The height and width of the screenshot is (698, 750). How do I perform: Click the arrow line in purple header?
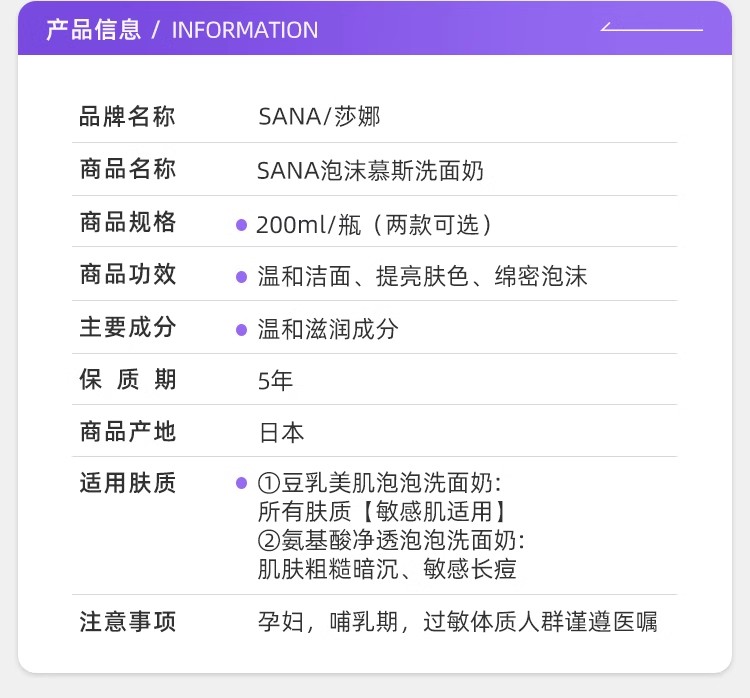651,27
